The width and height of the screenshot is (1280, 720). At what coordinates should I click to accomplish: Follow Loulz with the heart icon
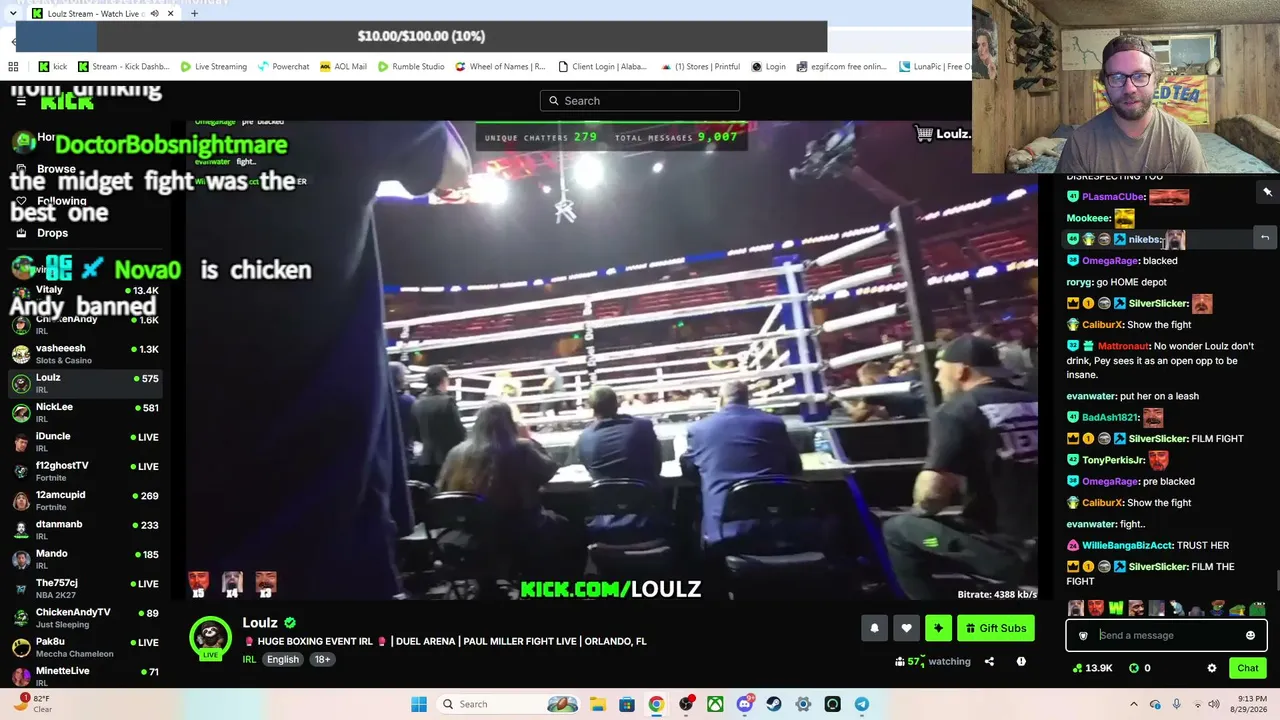click(906, 628)
